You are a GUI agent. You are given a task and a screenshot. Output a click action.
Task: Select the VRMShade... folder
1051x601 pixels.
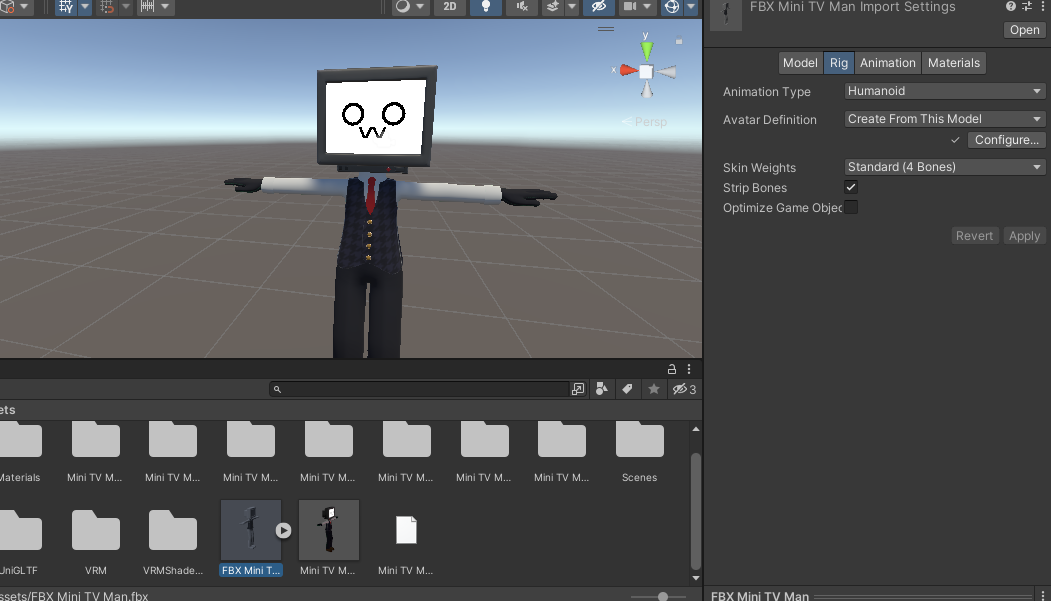pyautogui.click(x=173, y=541)
